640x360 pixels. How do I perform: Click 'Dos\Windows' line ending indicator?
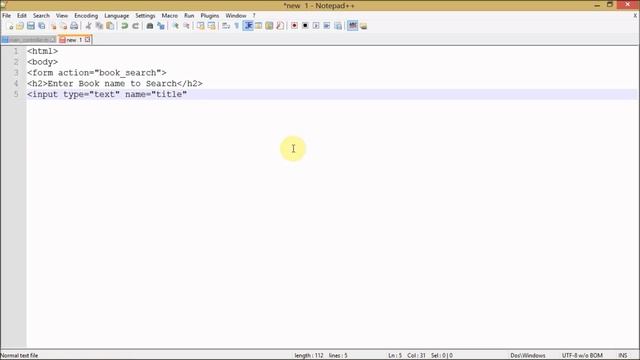click(527, 356)
